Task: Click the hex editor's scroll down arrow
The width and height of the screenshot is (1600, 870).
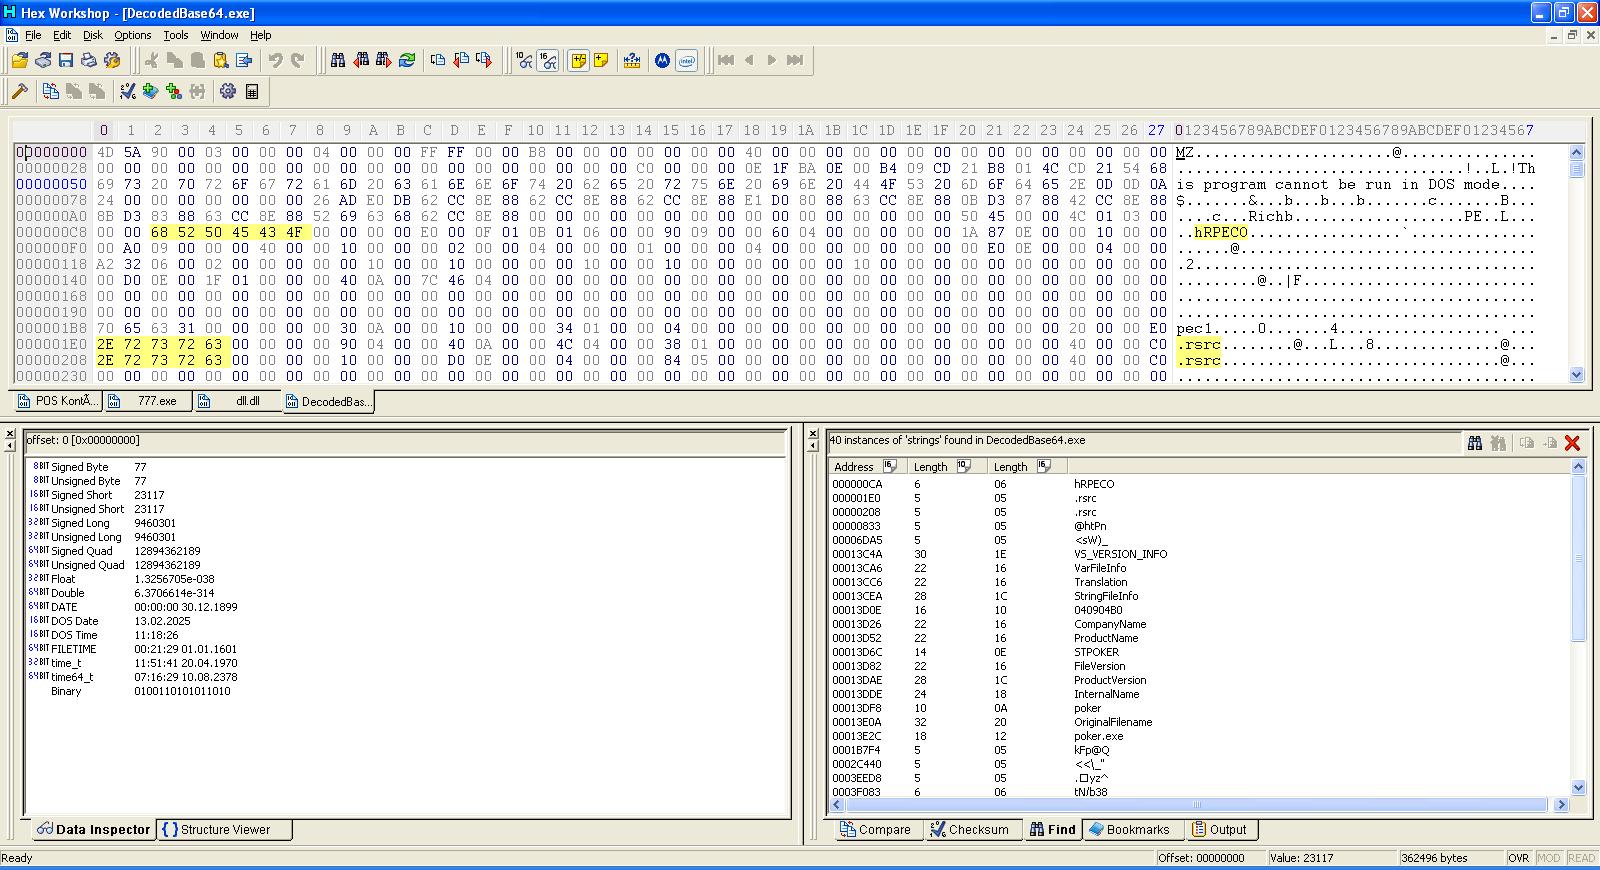Action: coord(1577,375)
